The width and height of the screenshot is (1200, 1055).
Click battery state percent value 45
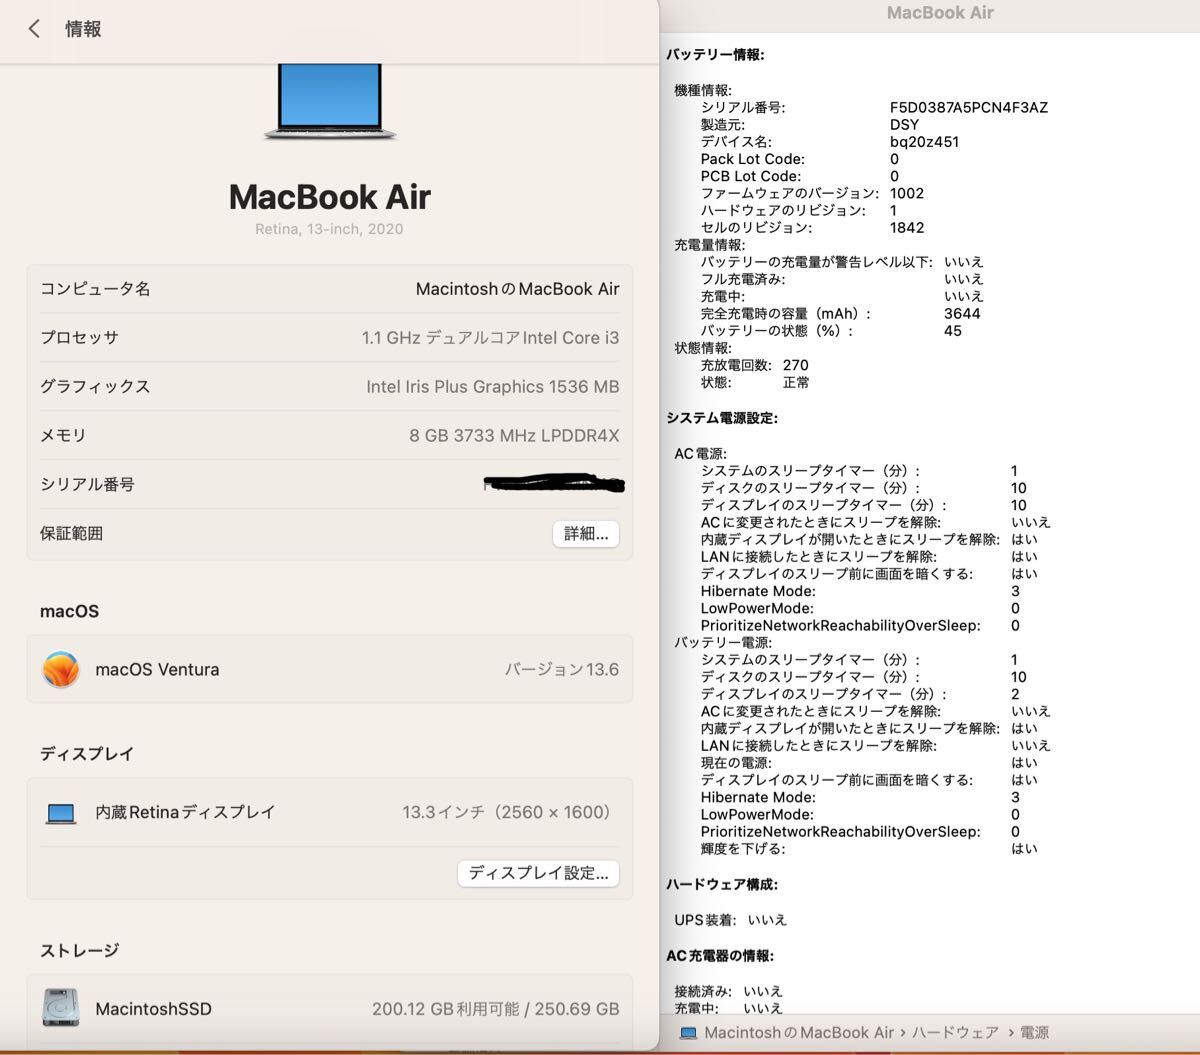pos(953,331)
